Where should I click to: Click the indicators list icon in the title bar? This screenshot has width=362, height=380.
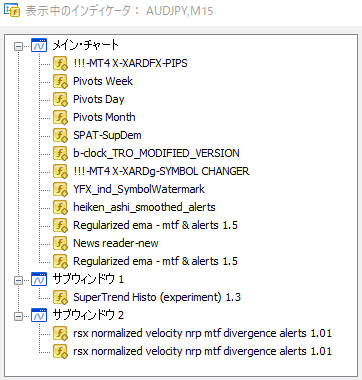(11, 10)
